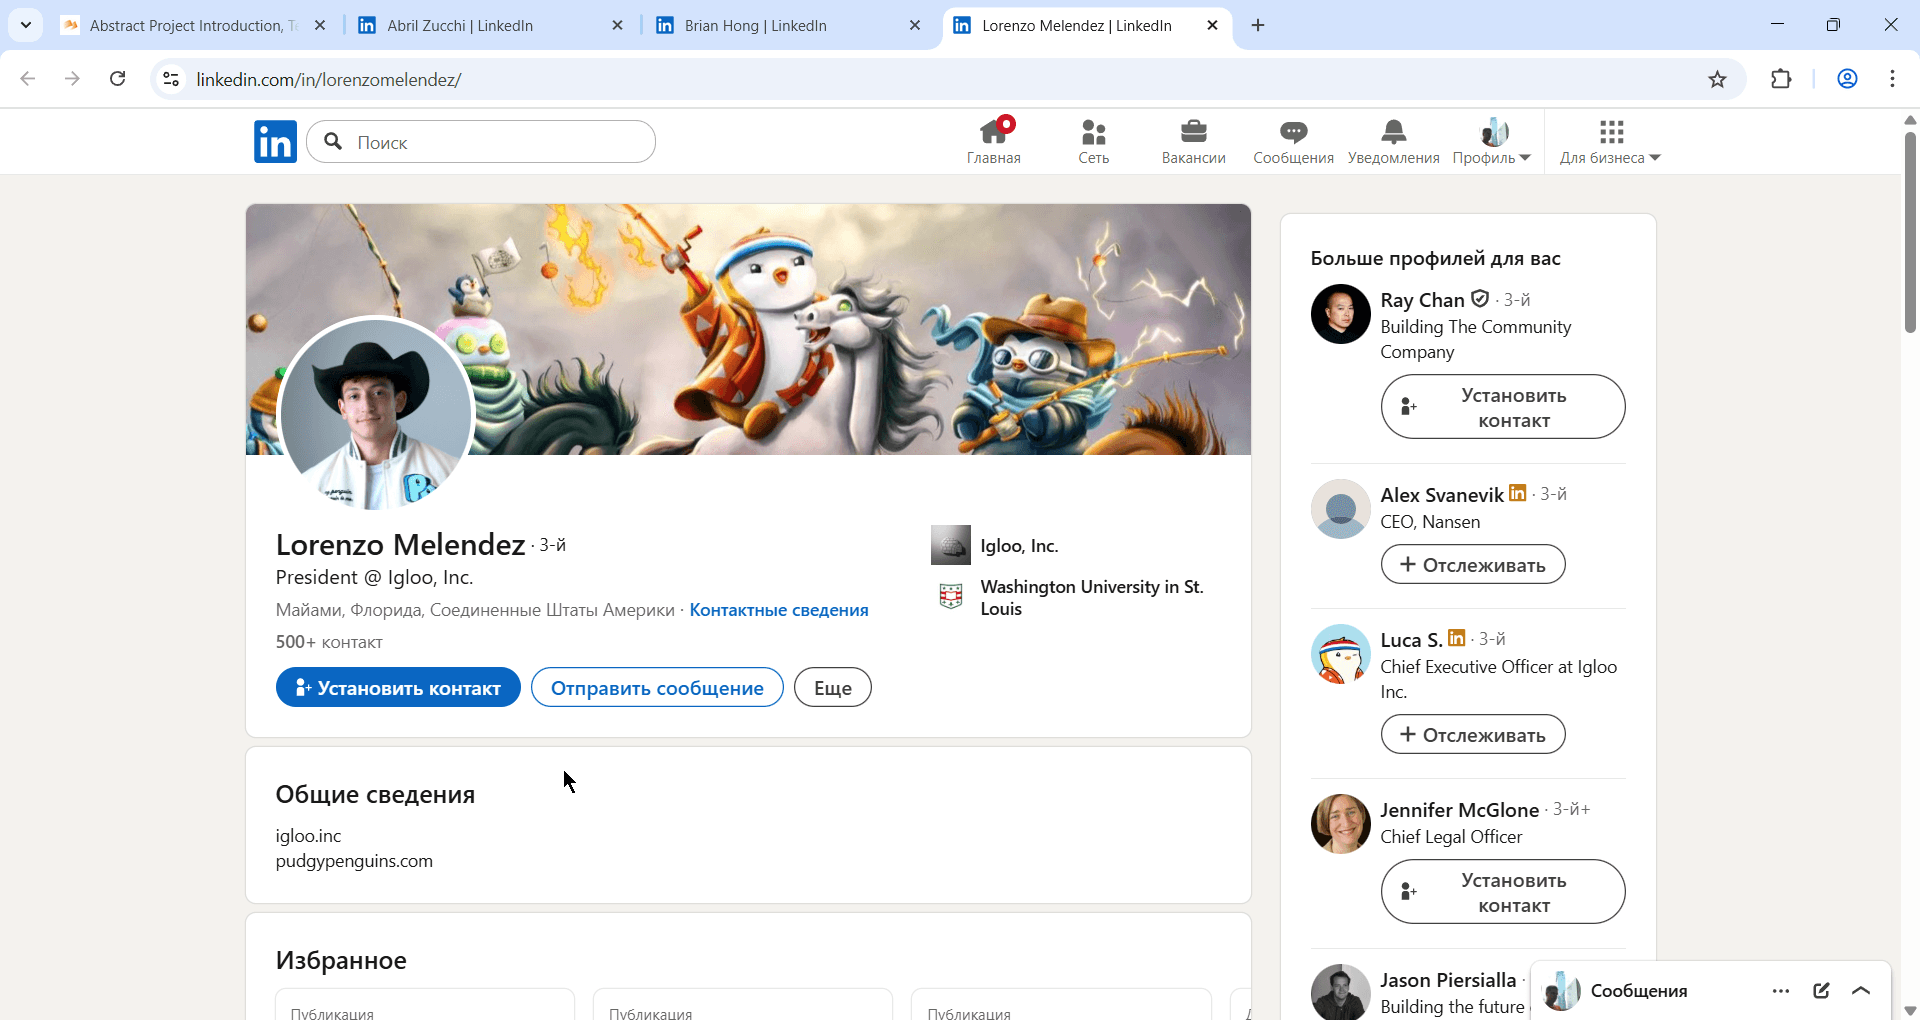Click Luca S. penguin avatar
1920x1020 pixels.
[1341, 654]
